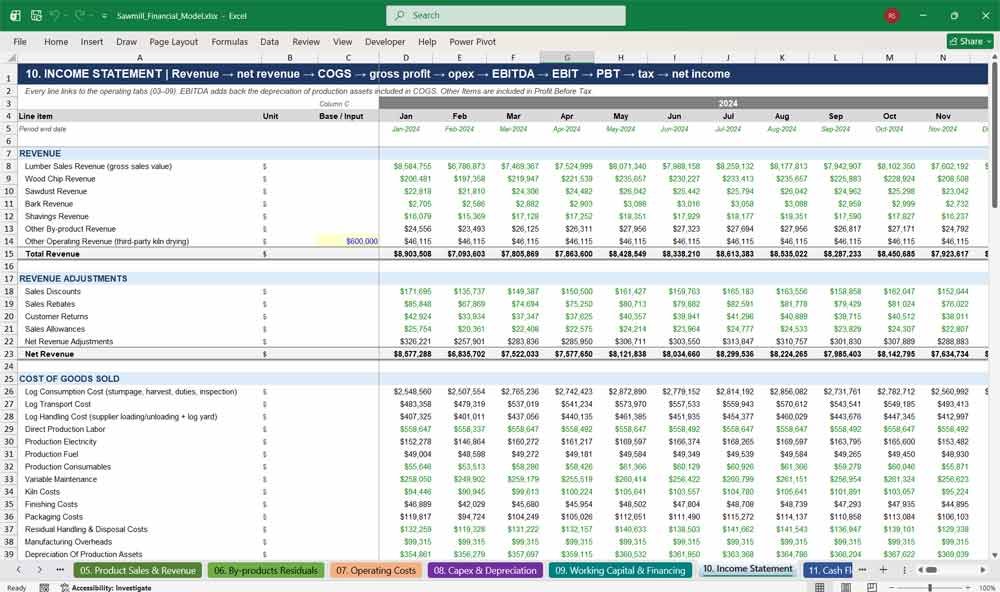Open the user account avatar
Viewport: 1000px width, 592px height.
click(x=892, y=15)
